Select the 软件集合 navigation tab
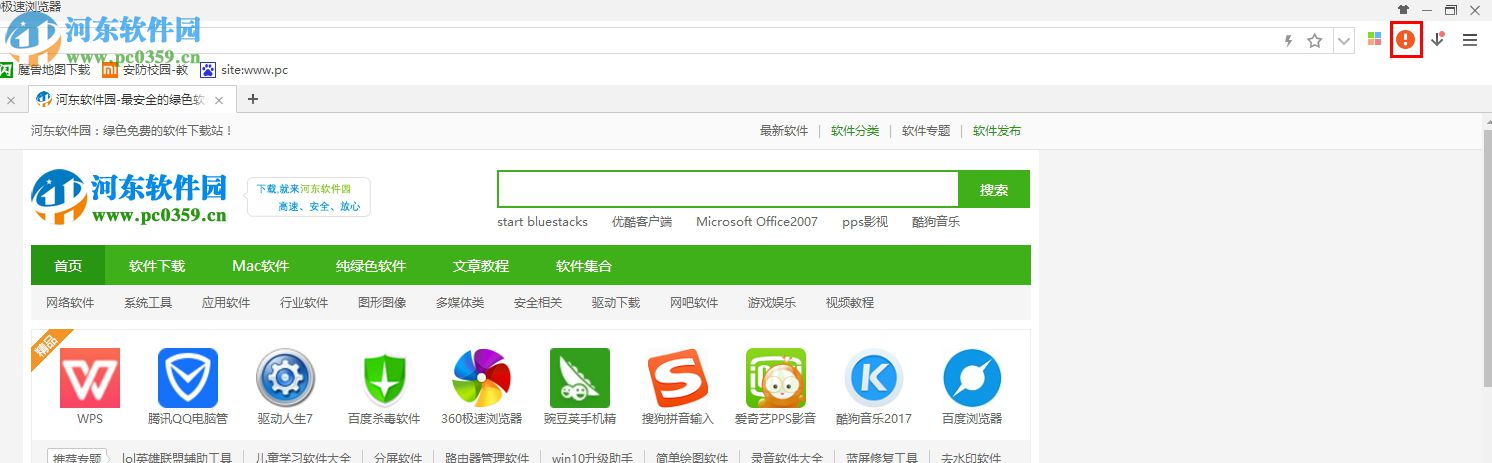Screen dimensions: 1492x463 pyautogui.click(x=584, y=266)
